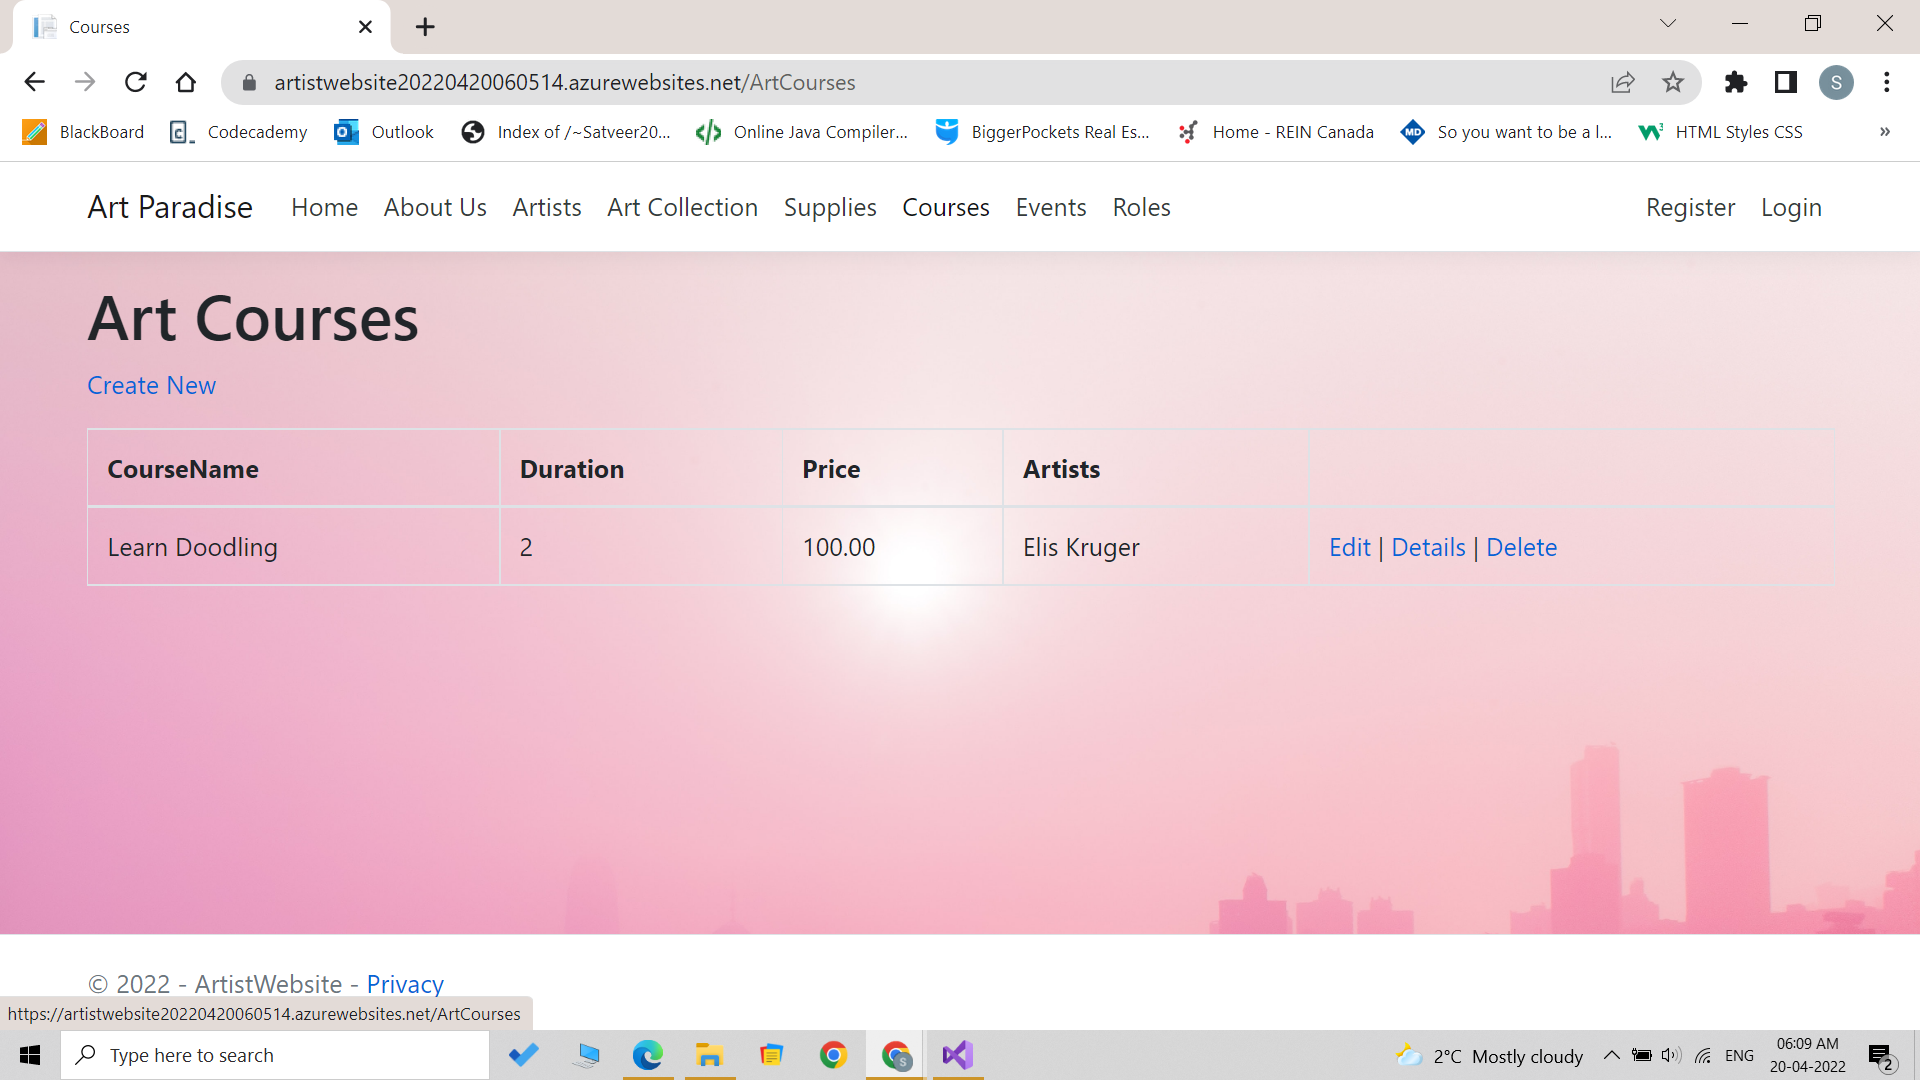Open Wi-Fi network icon in tray

1703,1055
